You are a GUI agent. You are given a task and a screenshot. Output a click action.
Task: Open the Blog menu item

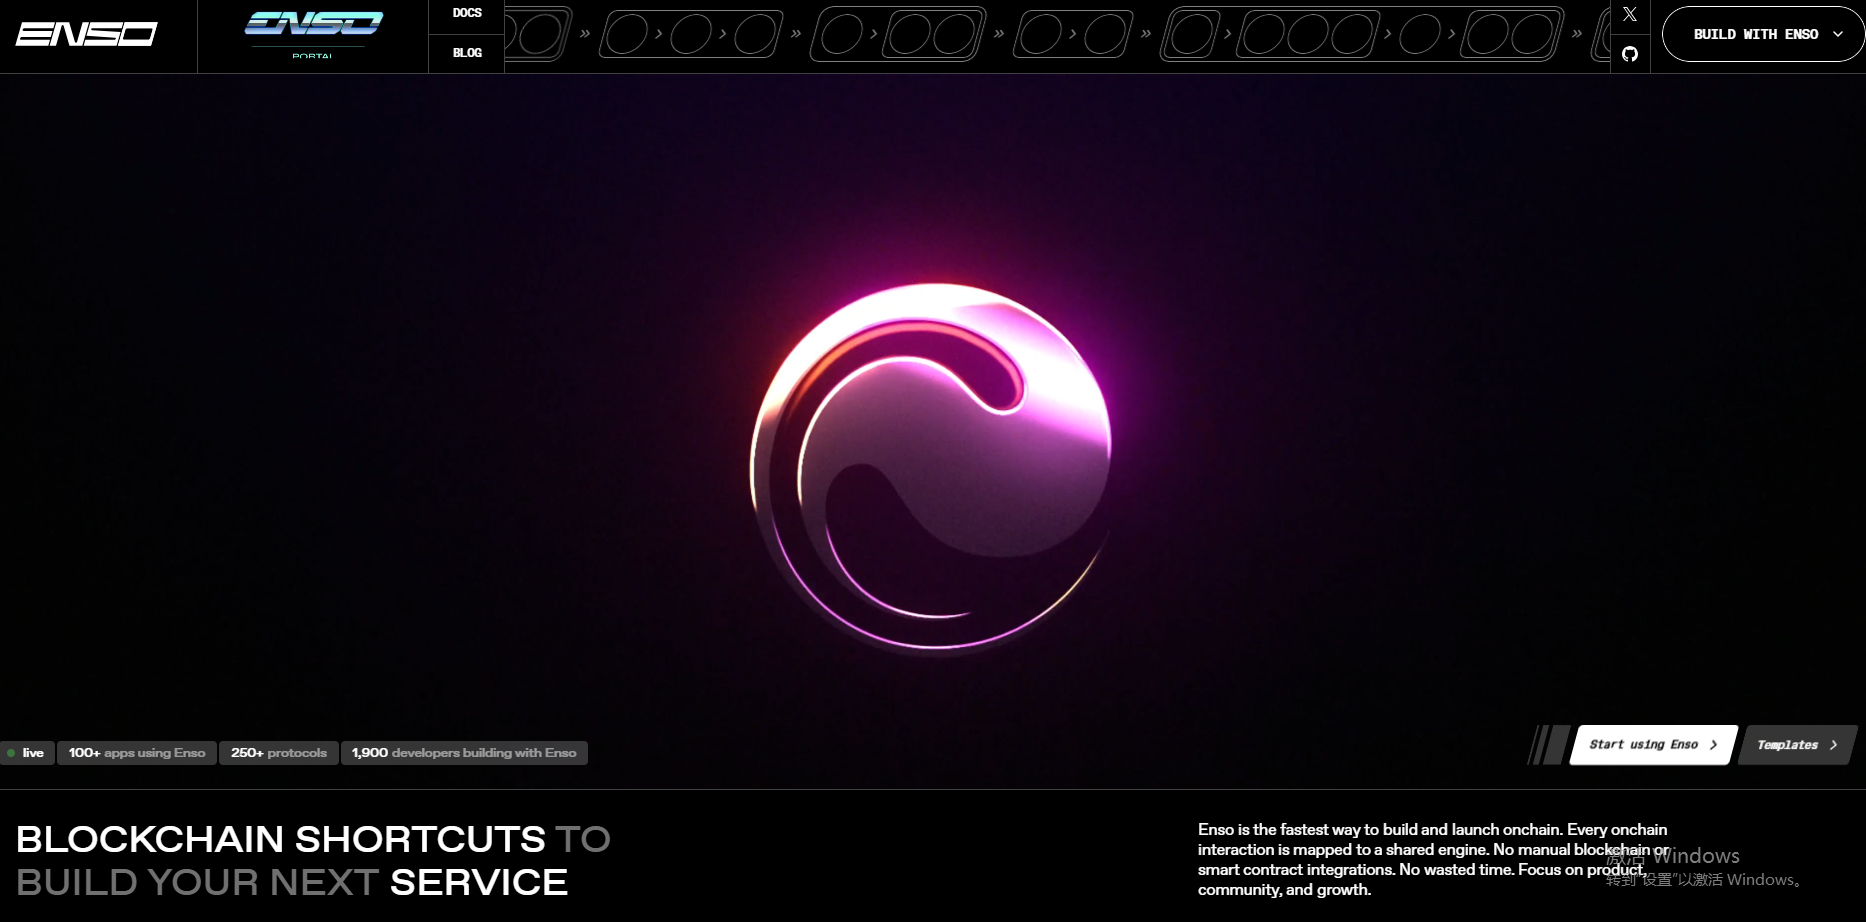(467, 53)
